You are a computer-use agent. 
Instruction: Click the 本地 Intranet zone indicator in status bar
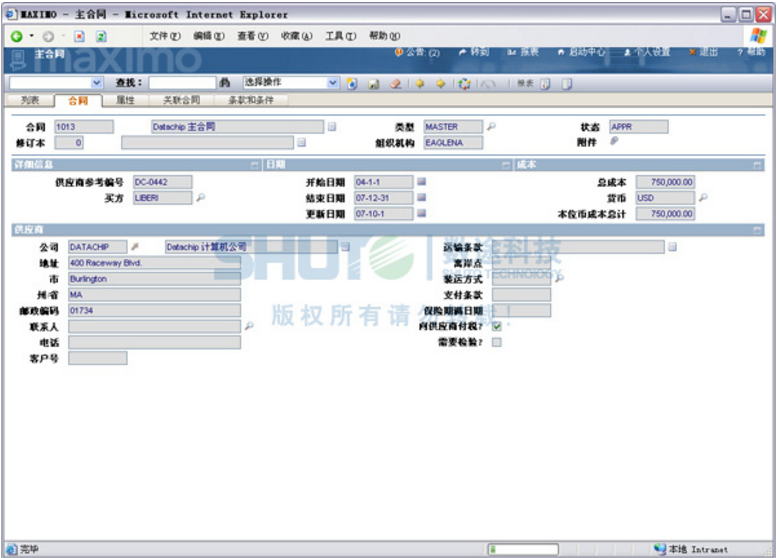click(x=692, y=549)
